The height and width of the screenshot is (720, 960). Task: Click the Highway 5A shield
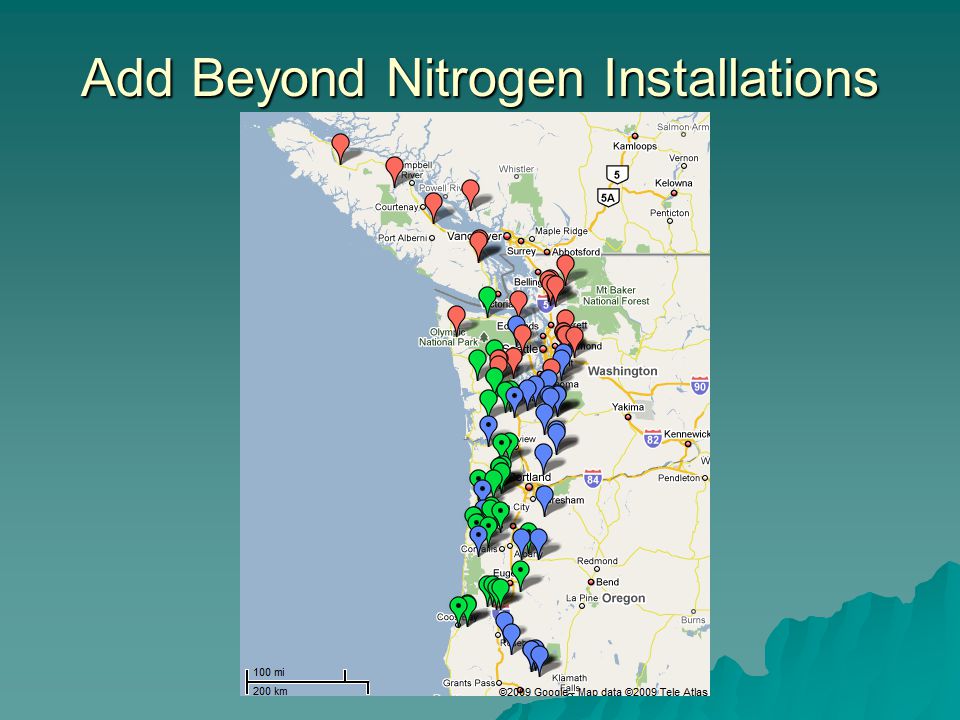coord(607,197)
